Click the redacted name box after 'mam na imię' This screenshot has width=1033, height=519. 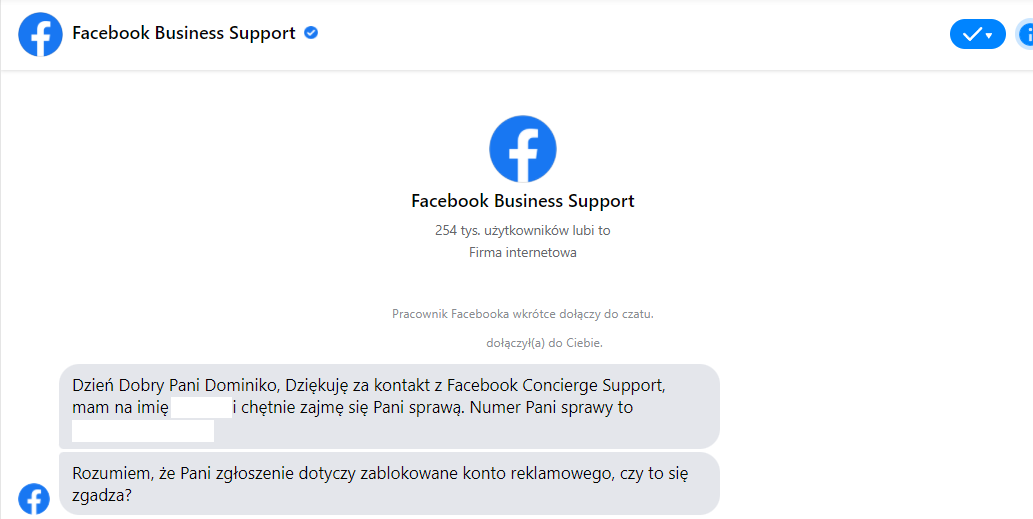point(202,408)
